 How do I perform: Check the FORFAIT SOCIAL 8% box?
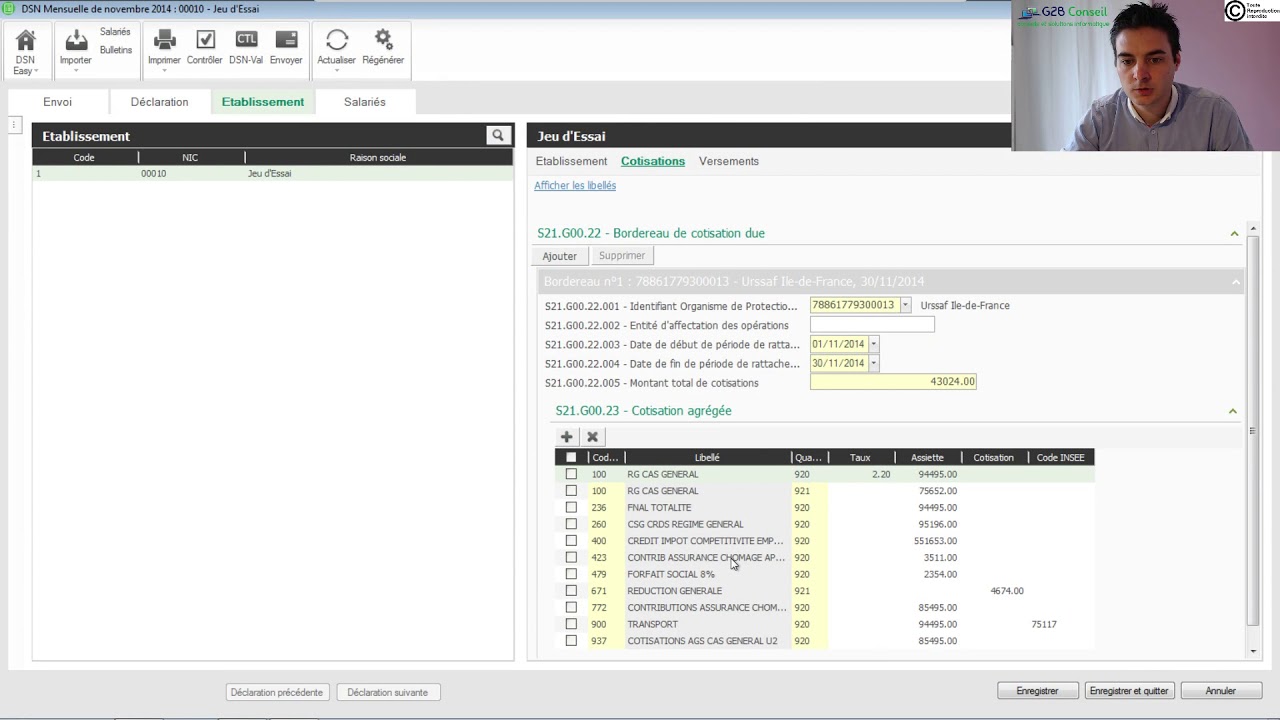[x=571, y=574]
